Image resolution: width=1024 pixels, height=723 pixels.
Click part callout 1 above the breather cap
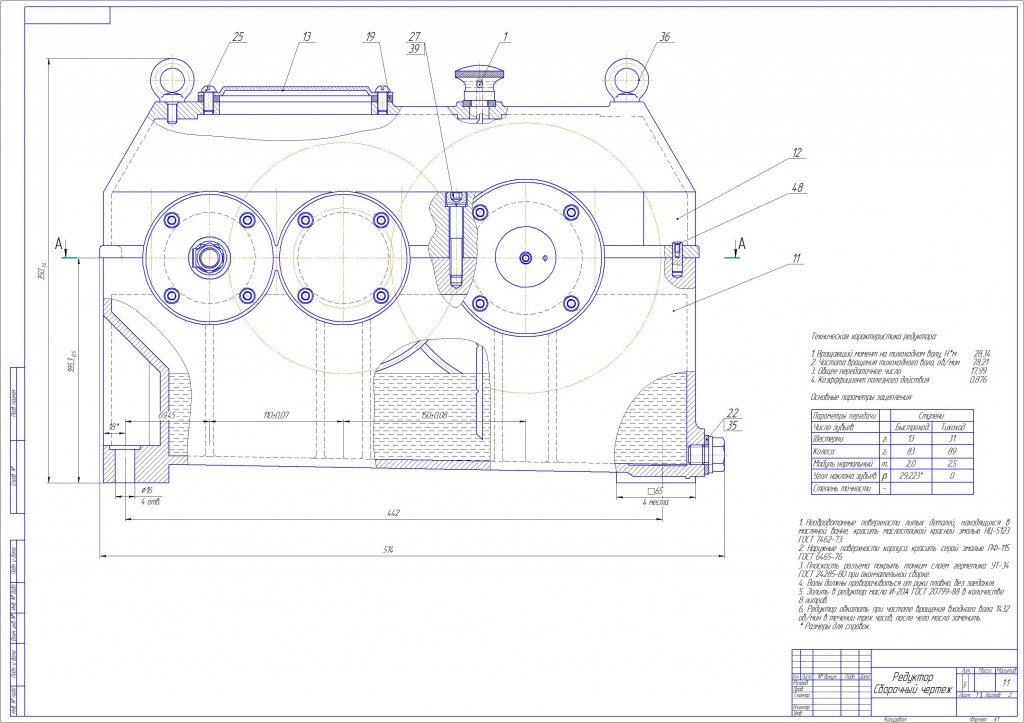click(x=505, y=37)
